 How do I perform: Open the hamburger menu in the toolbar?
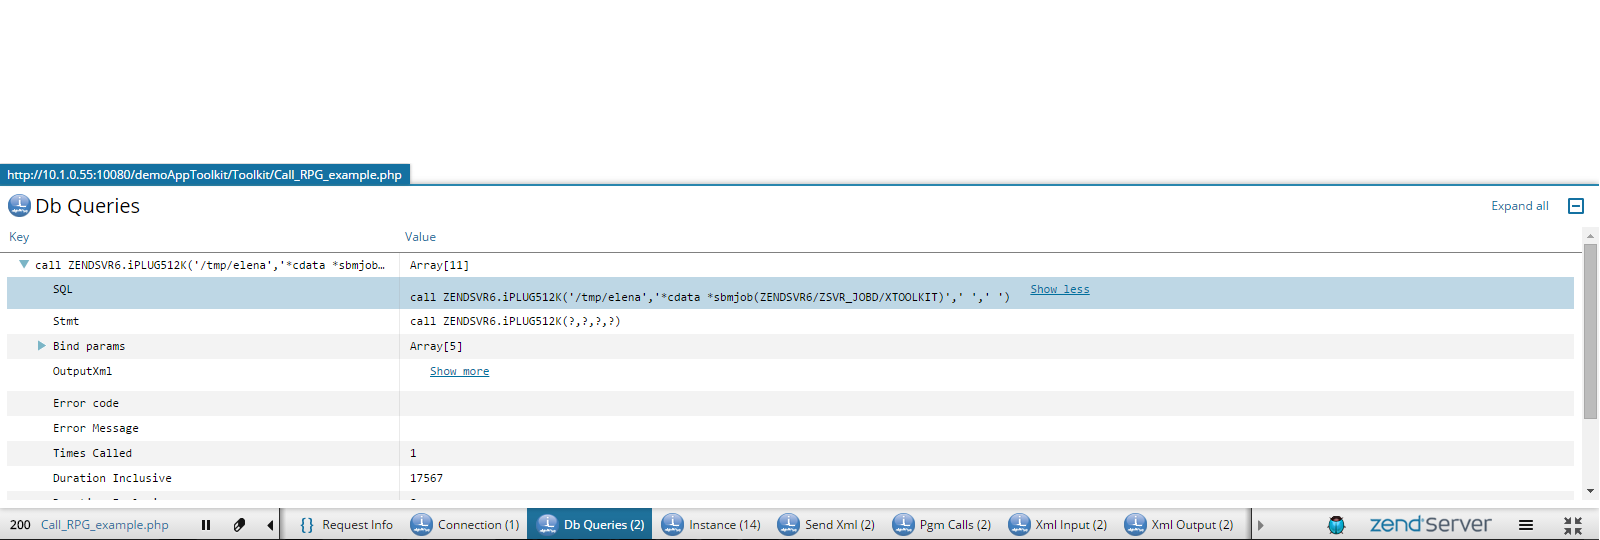[1526, 525]
